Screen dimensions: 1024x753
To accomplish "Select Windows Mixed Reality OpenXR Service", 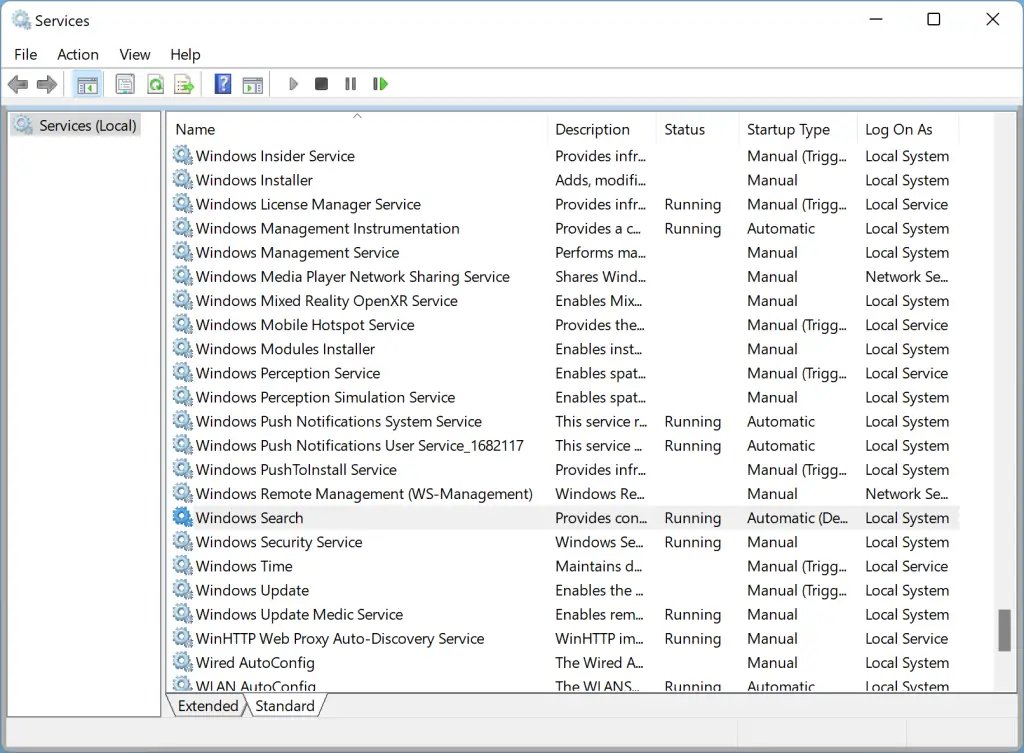I will [x=565, y=300].
